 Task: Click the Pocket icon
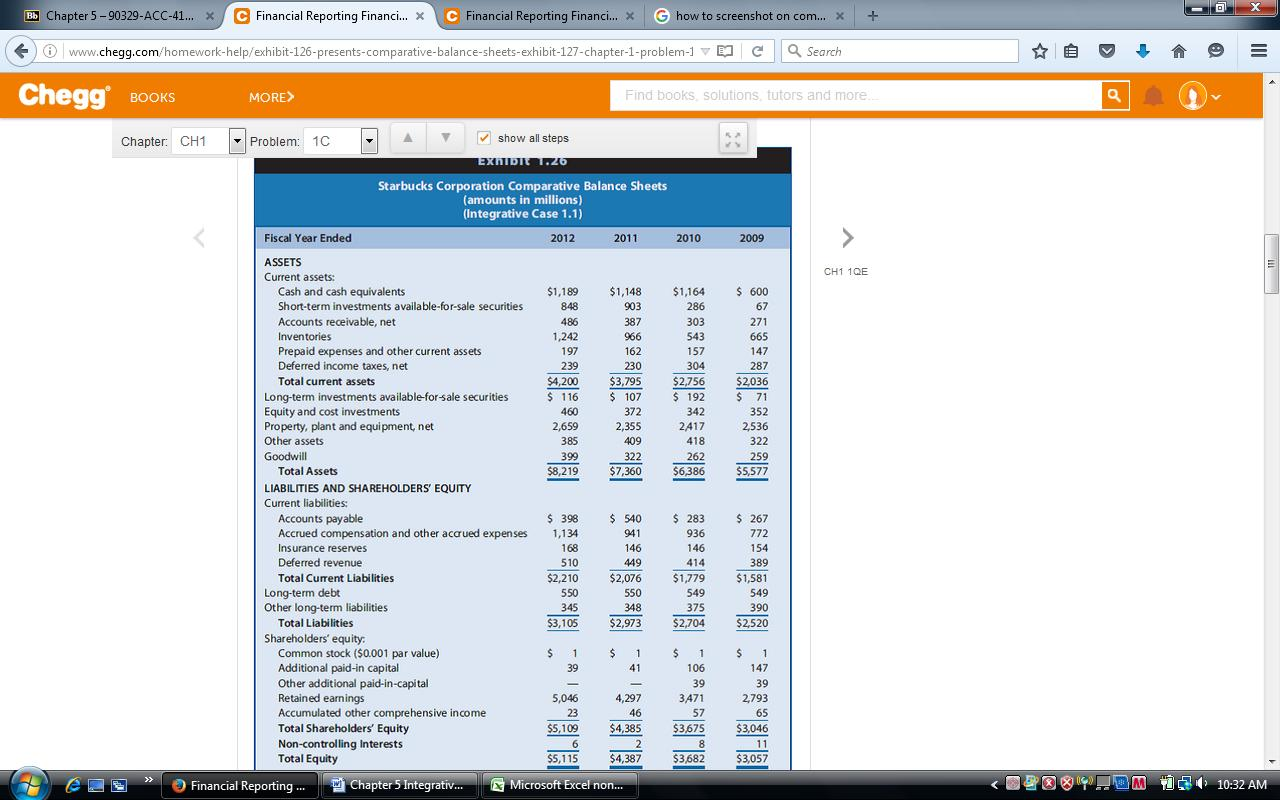click(1107, 51)
